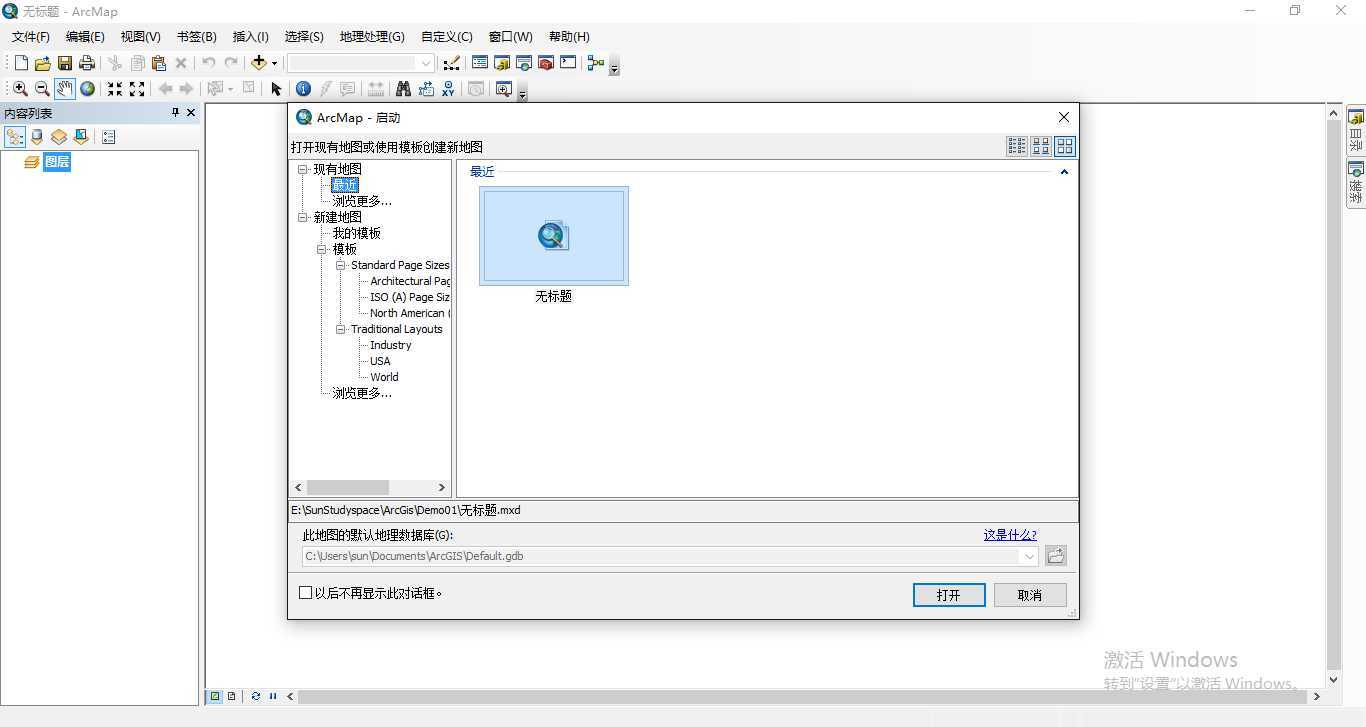Collapse the 新建地图 tree node
1366x727 pixels.
(x=303, y=217)
